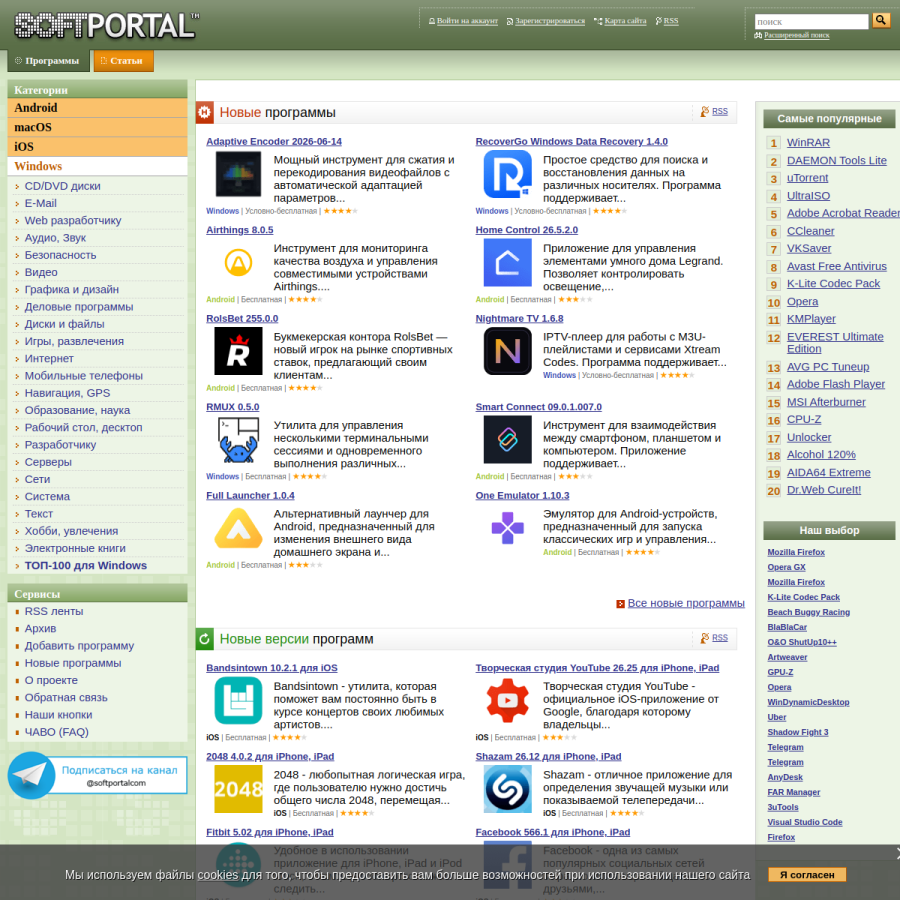Click the SoftPortal logo
Viewport: 900px width, 900px height.
pos(106,25)
